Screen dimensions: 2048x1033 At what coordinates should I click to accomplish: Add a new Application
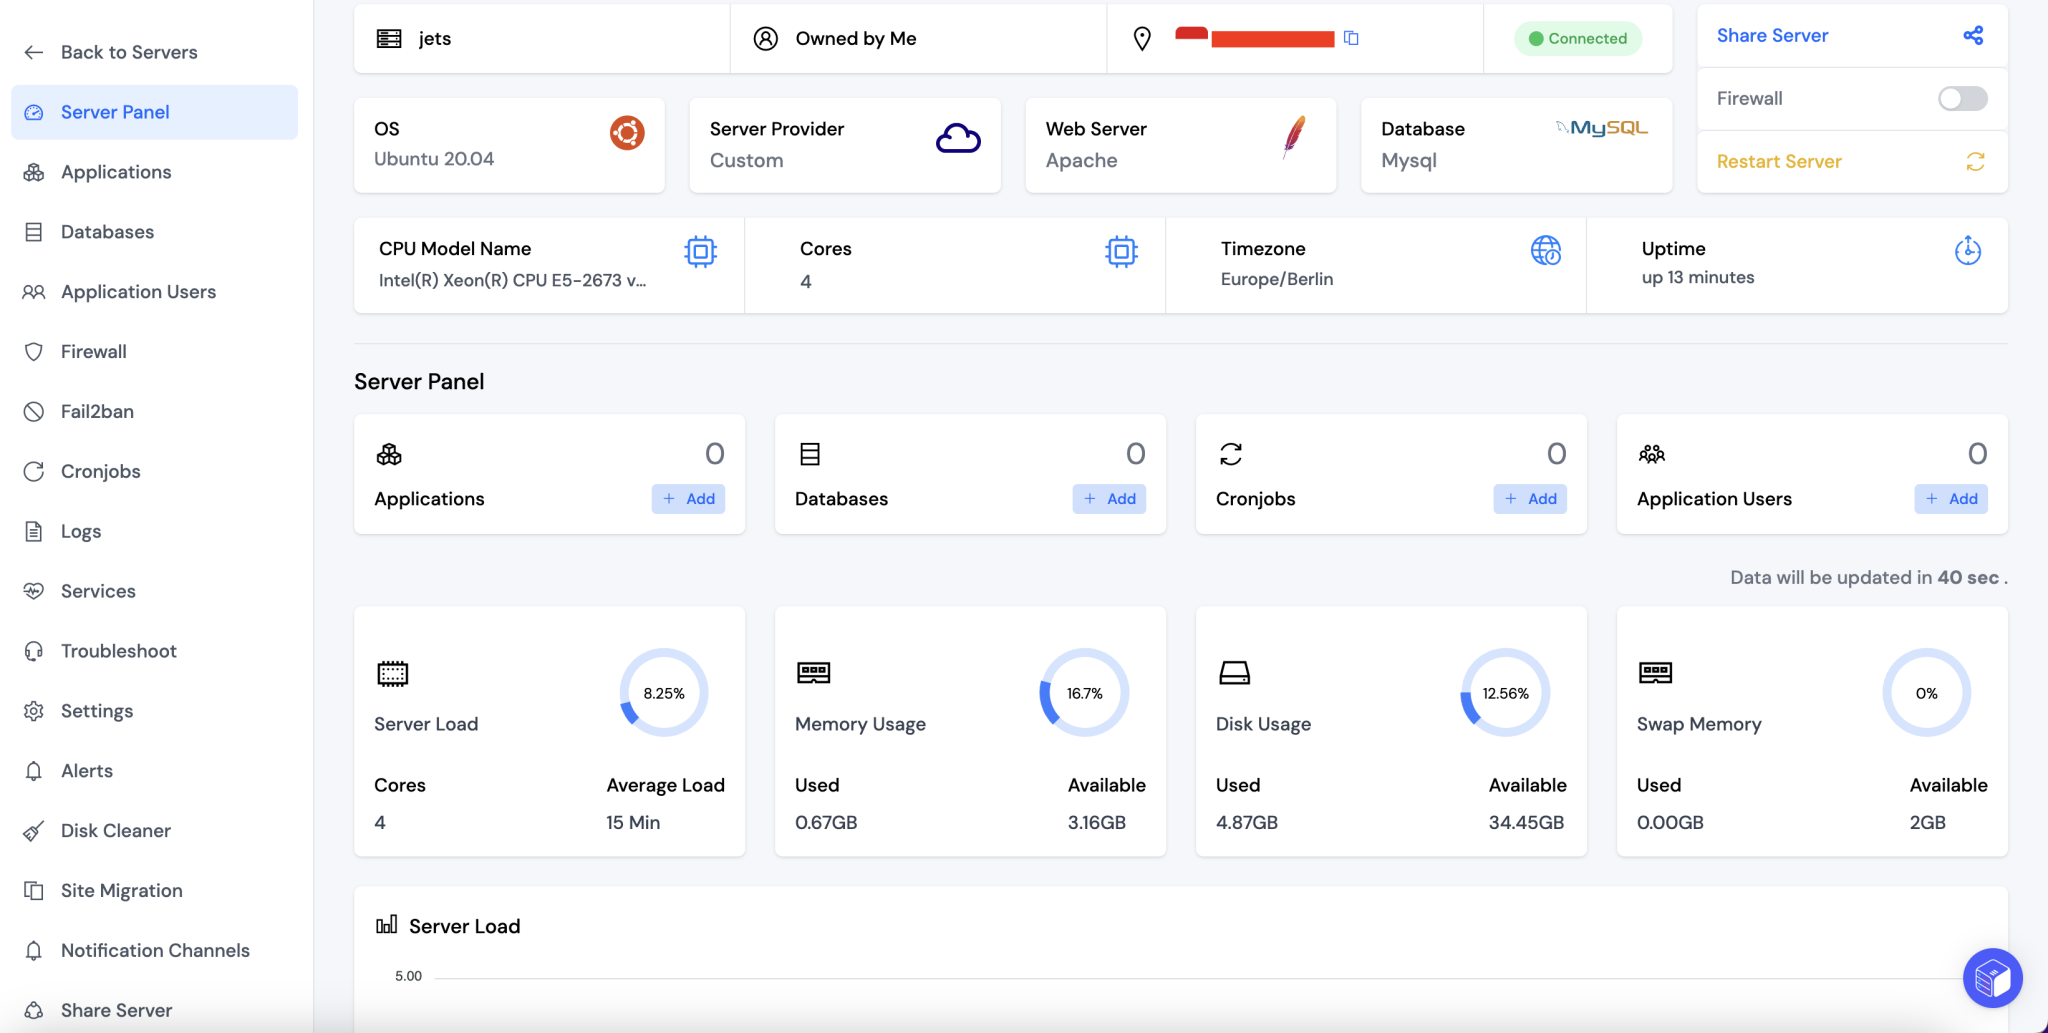coord(688,498)
